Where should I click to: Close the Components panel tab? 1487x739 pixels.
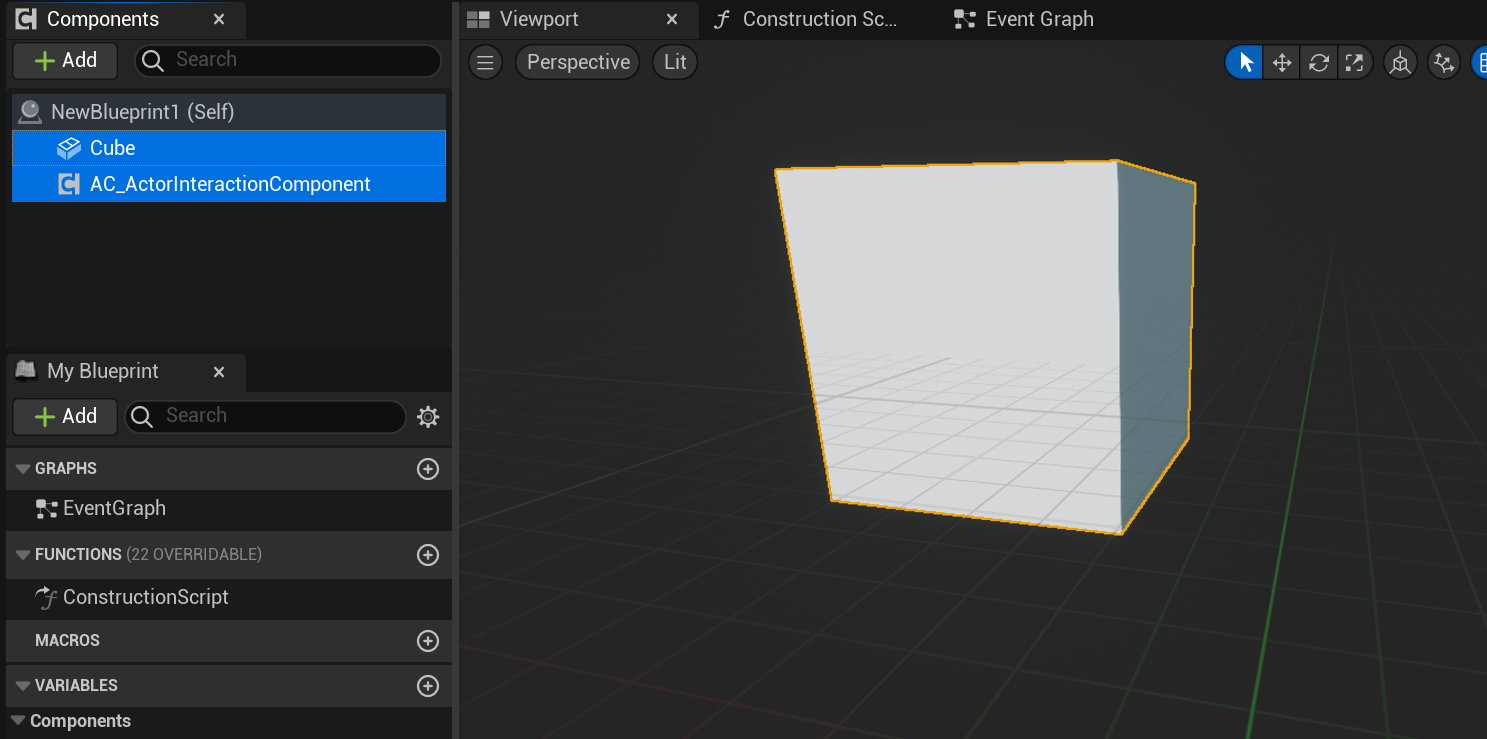(x=219, y=19)
